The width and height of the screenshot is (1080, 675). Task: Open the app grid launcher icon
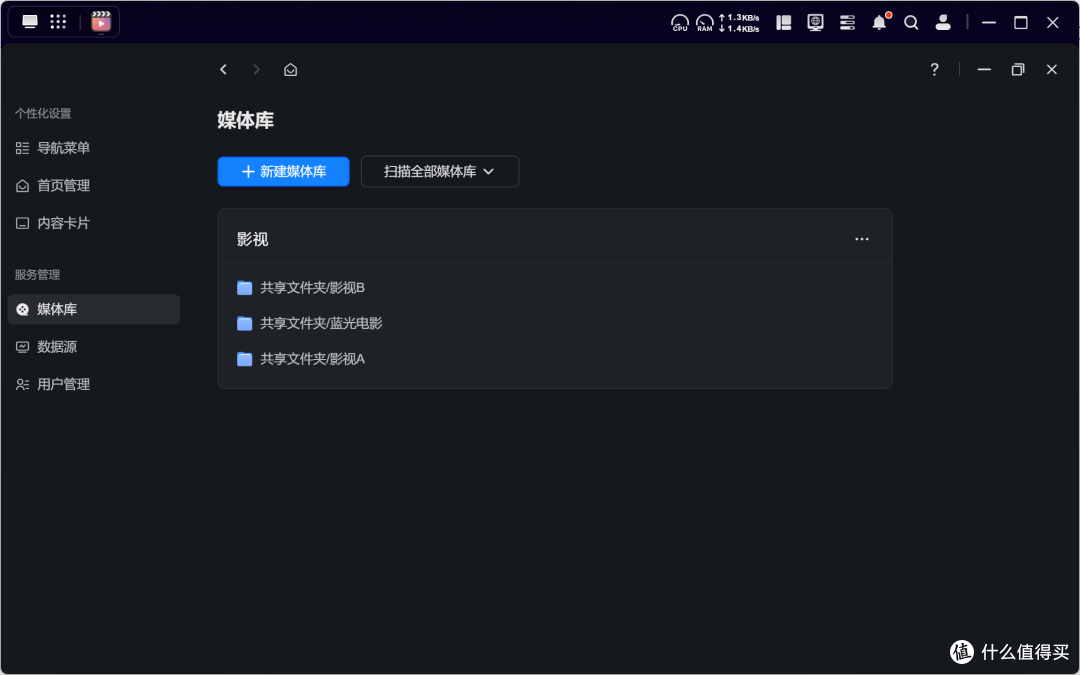pyautogui.click(x=58, y=21)
